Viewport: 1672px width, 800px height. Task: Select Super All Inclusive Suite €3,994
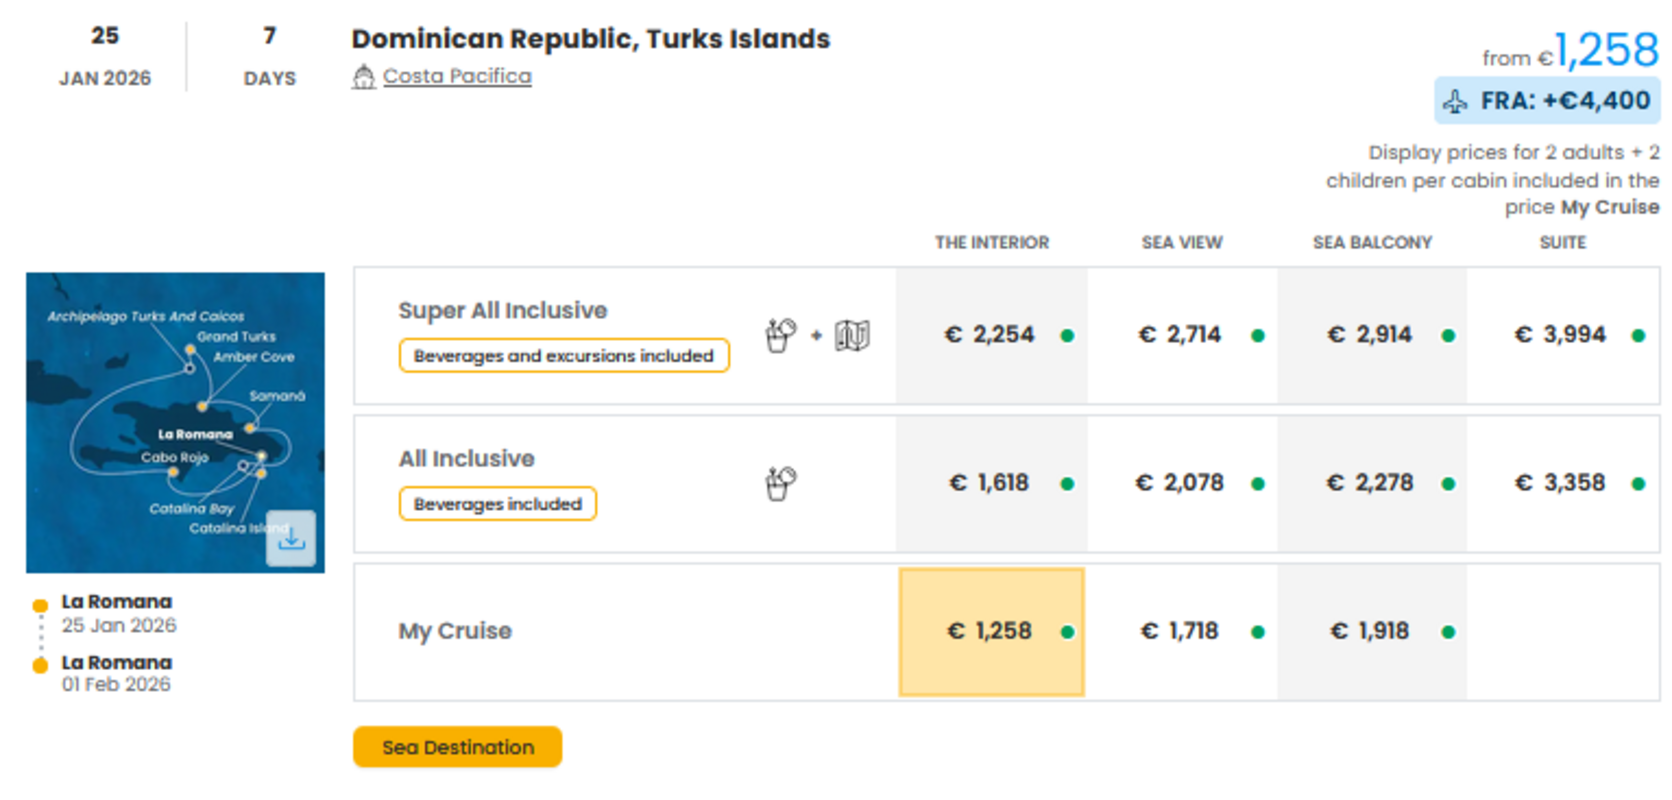1561,335
